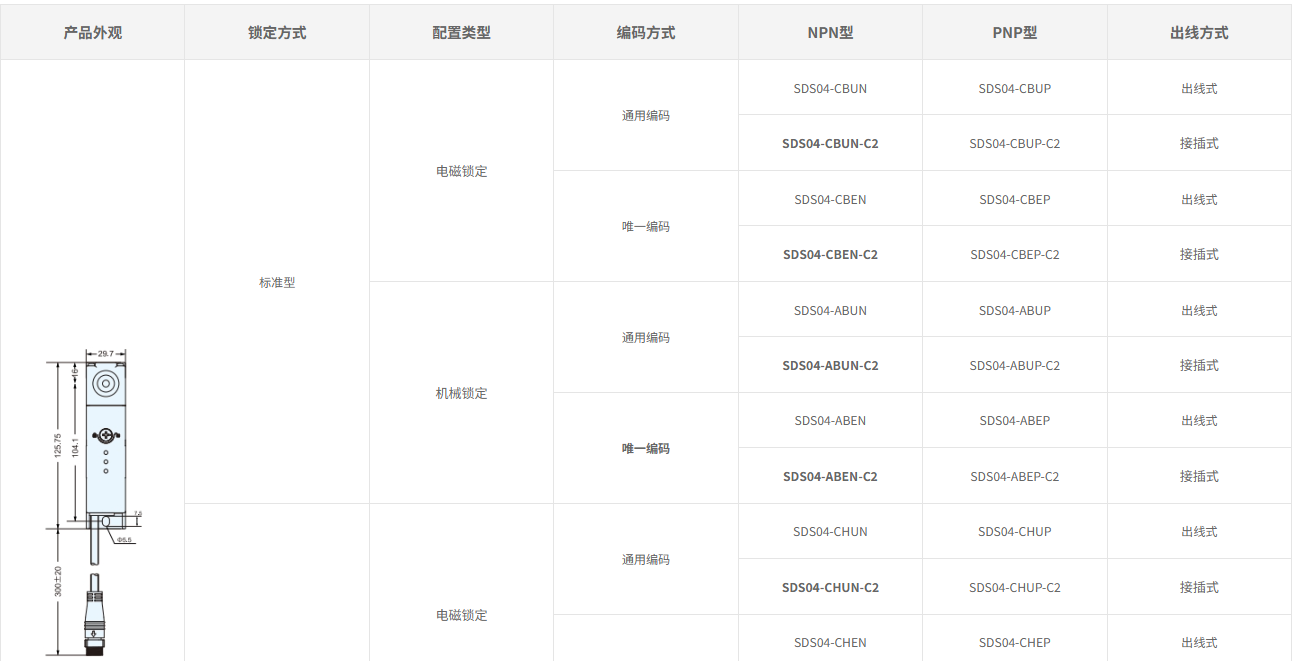Viewport: 1292px width, 661px height.
Task: Click the PNP型 column header
Action: click(x=1014, y=33)
